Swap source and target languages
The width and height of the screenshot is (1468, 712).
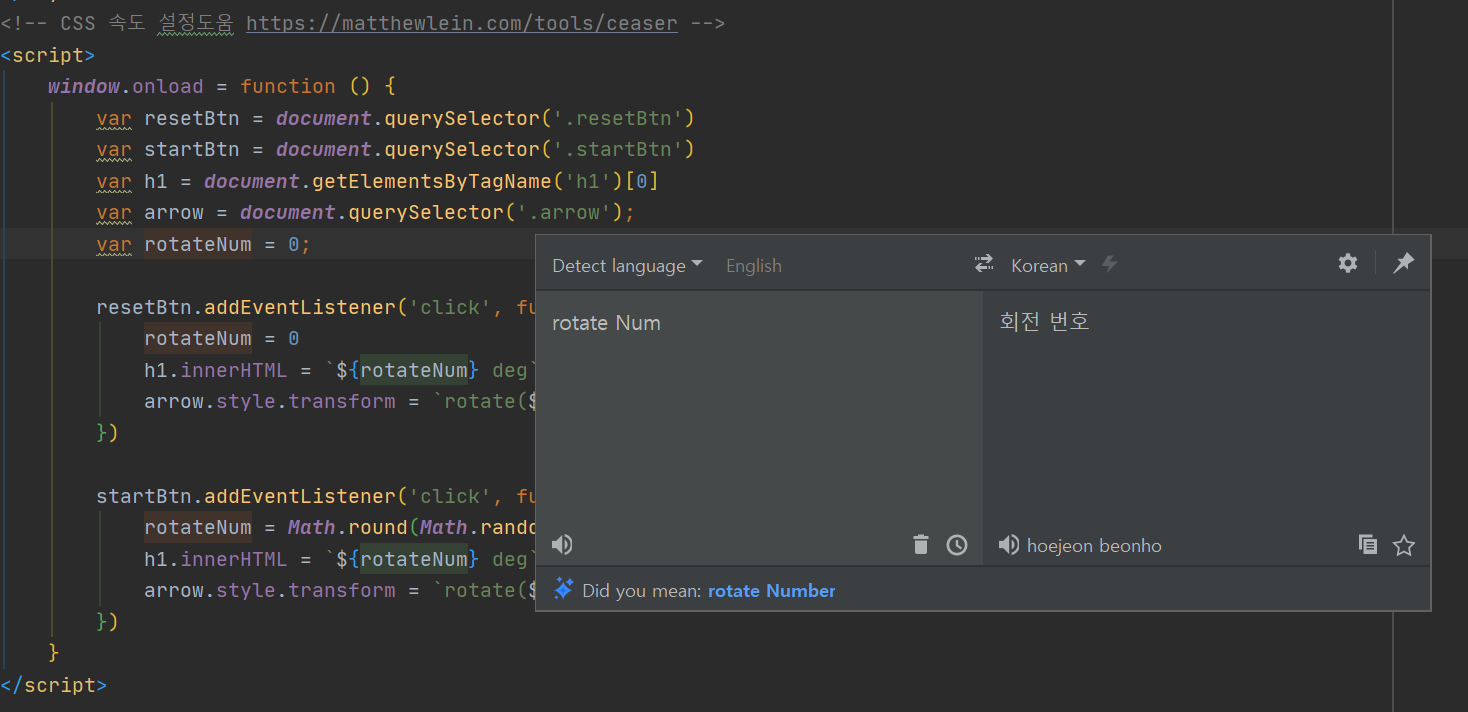(984, 264)
